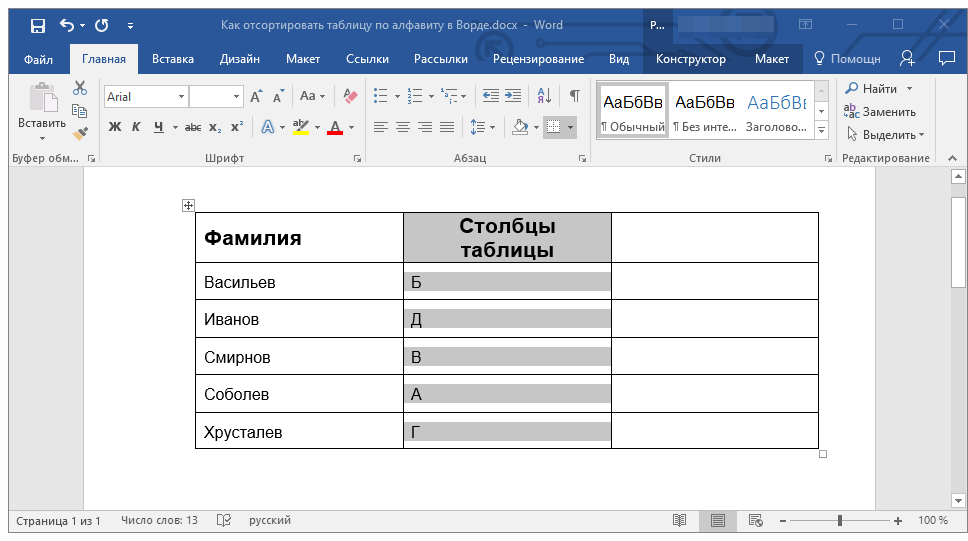Open the comments speech bubble
Screen dimensions: 968x541
click(946, 59)
